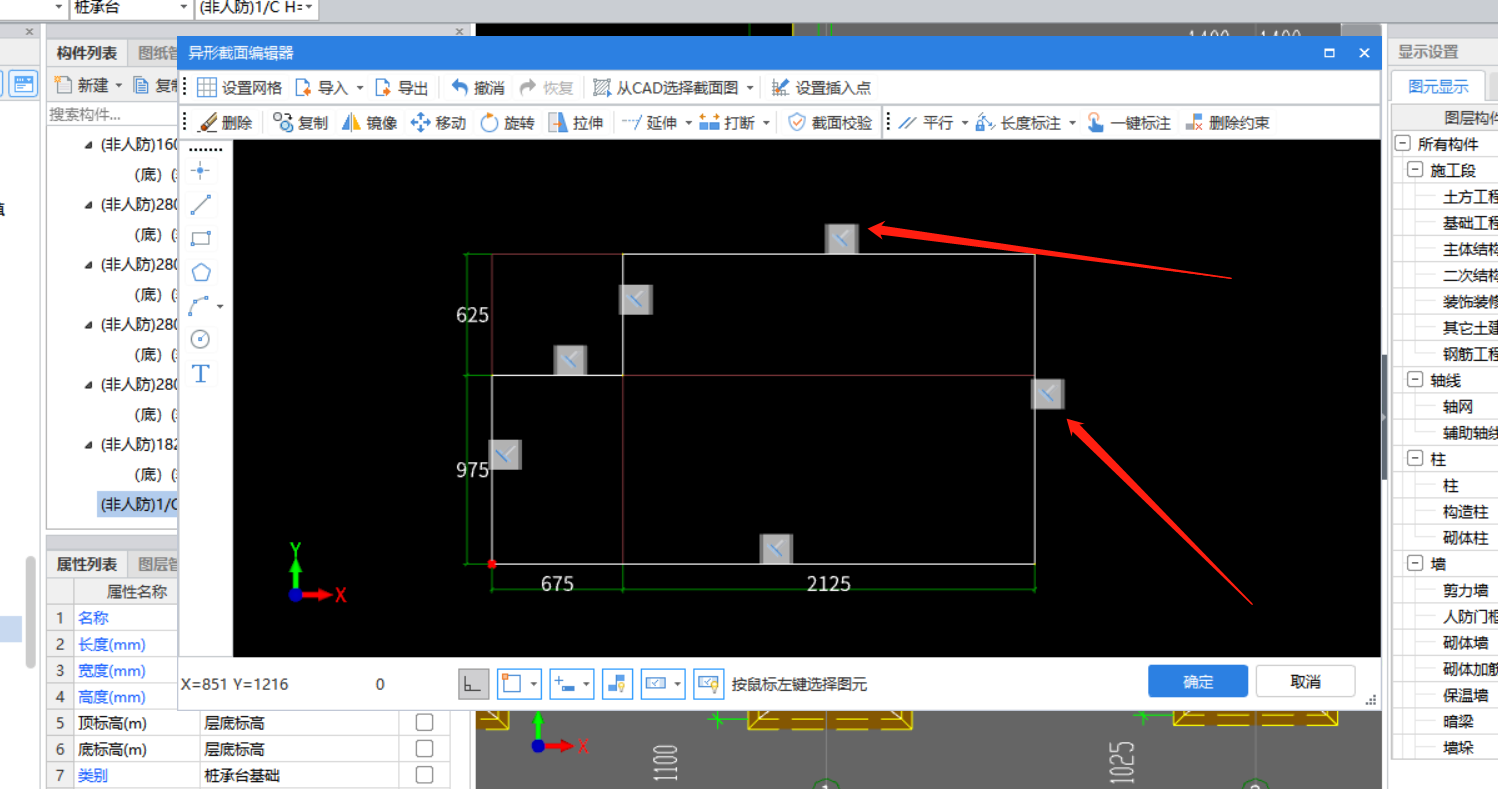Choose the 镜像 mirror tool
This screenshot has width=1498, height=789.
pos(369,123)
